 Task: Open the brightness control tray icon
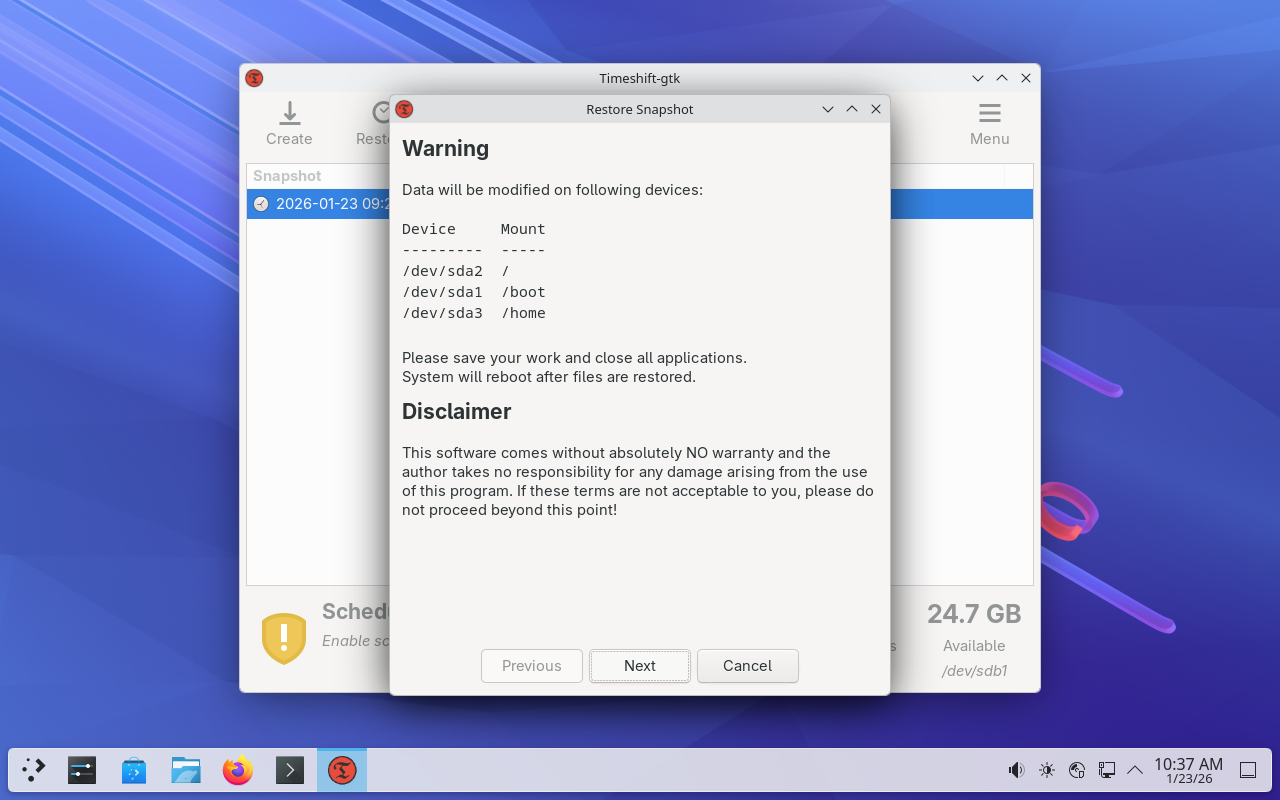coord(1046,770)
